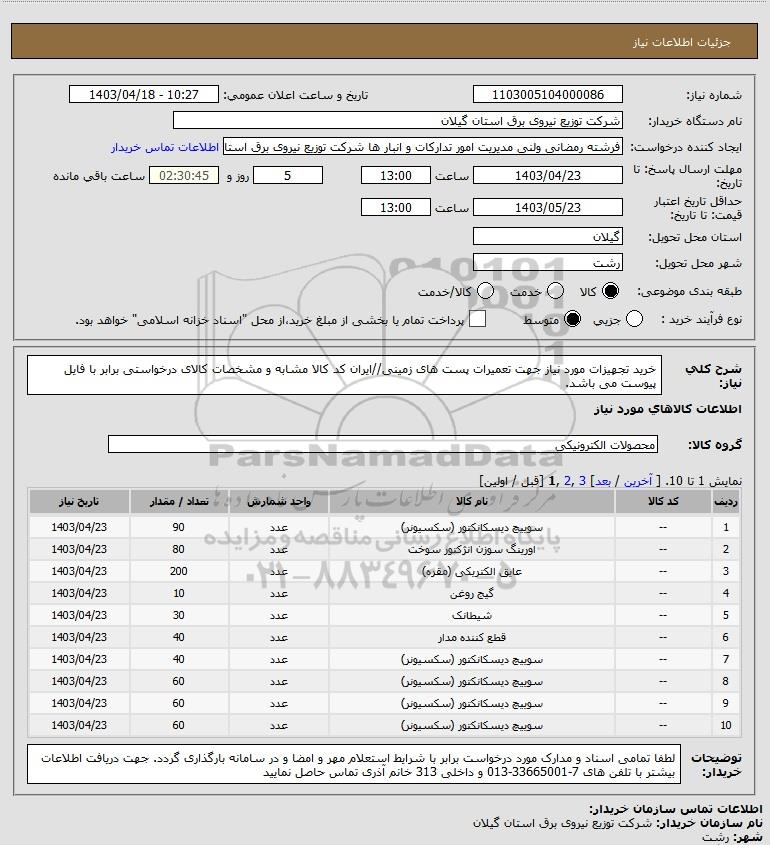
Task: Go to page 2 of items
Action: (x=568, y=481)
